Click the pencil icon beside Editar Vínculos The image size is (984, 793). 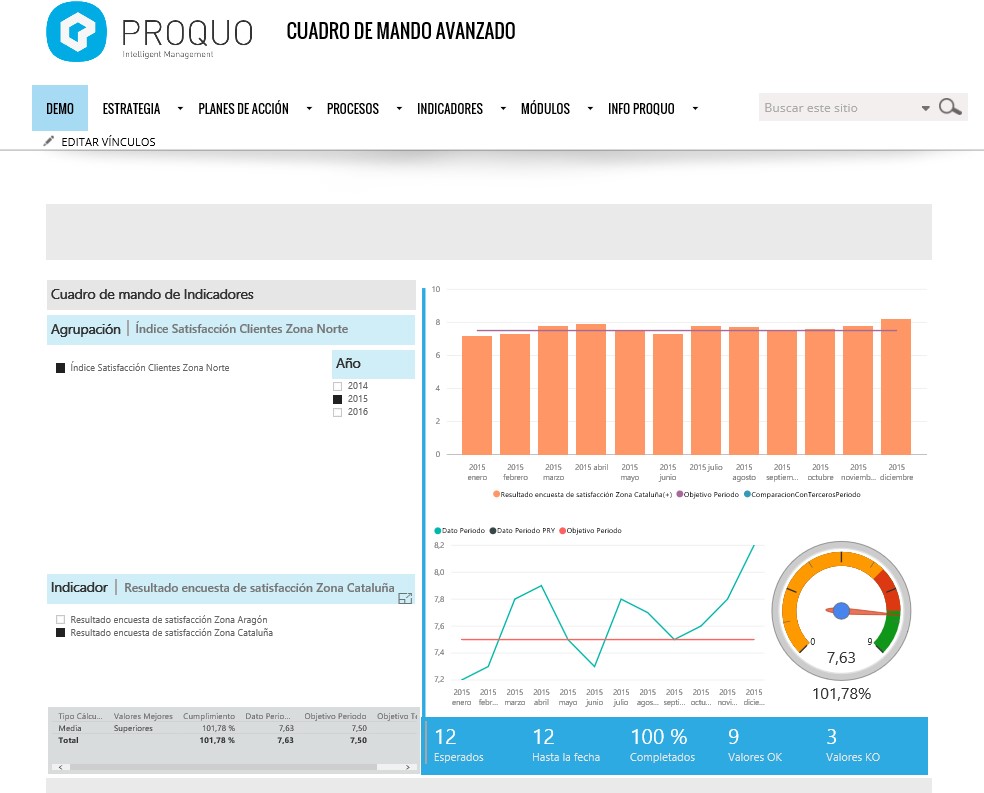pos(49,142)
